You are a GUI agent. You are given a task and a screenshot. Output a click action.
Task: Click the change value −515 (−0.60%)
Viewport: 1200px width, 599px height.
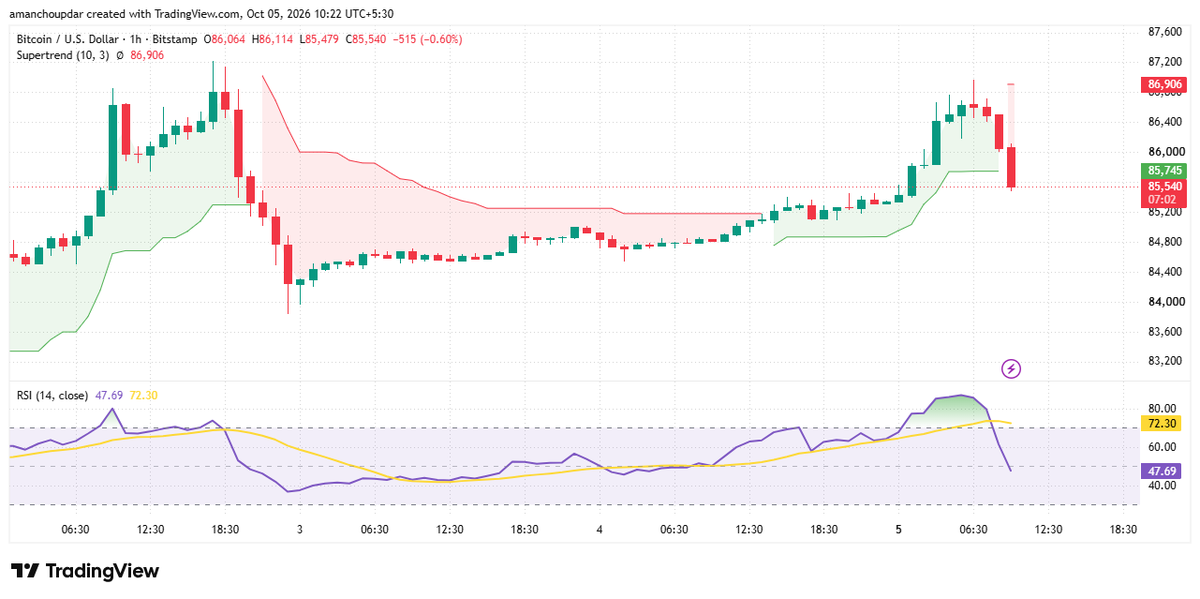(x=428, y=39)
